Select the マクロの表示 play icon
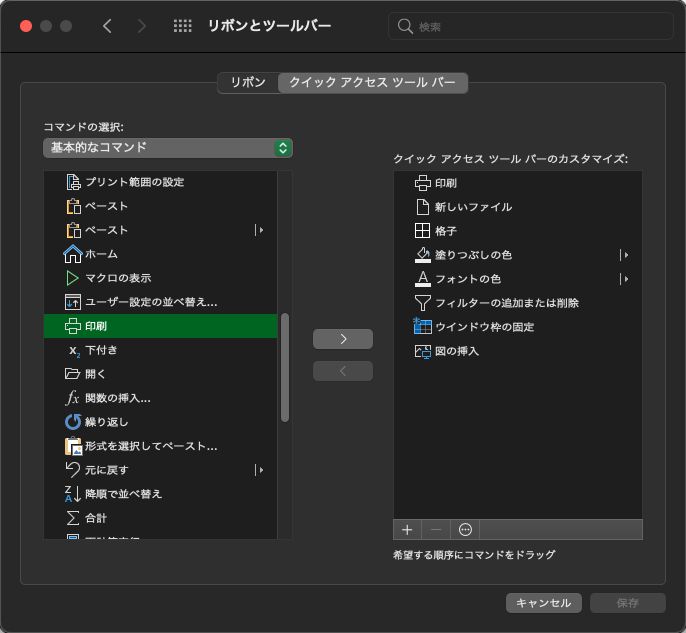 tap(72, 278)
